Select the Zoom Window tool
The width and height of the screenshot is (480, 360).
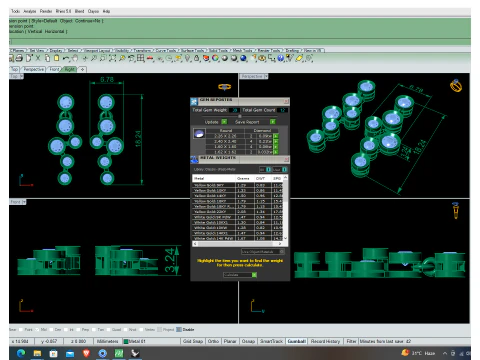pos(103,58)
